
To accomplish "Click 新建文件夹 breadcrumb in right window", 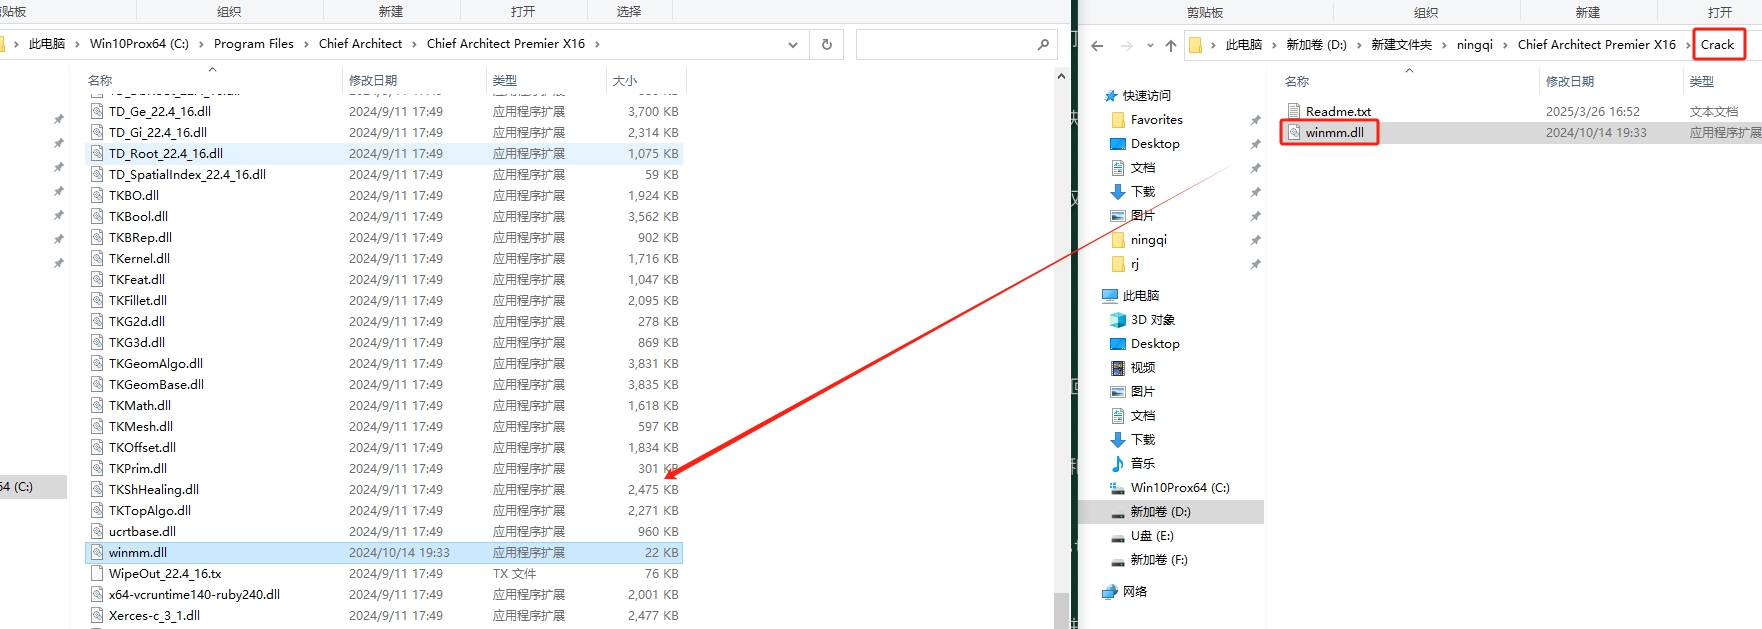I will pyautogui.click(x=1401, y=45).
